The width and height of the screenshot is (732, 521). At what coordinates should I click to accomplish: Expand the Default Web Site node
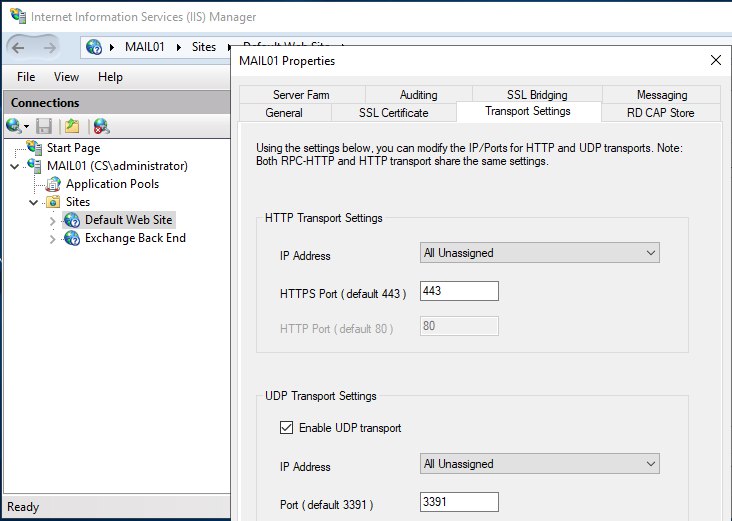tap(52, 221)
